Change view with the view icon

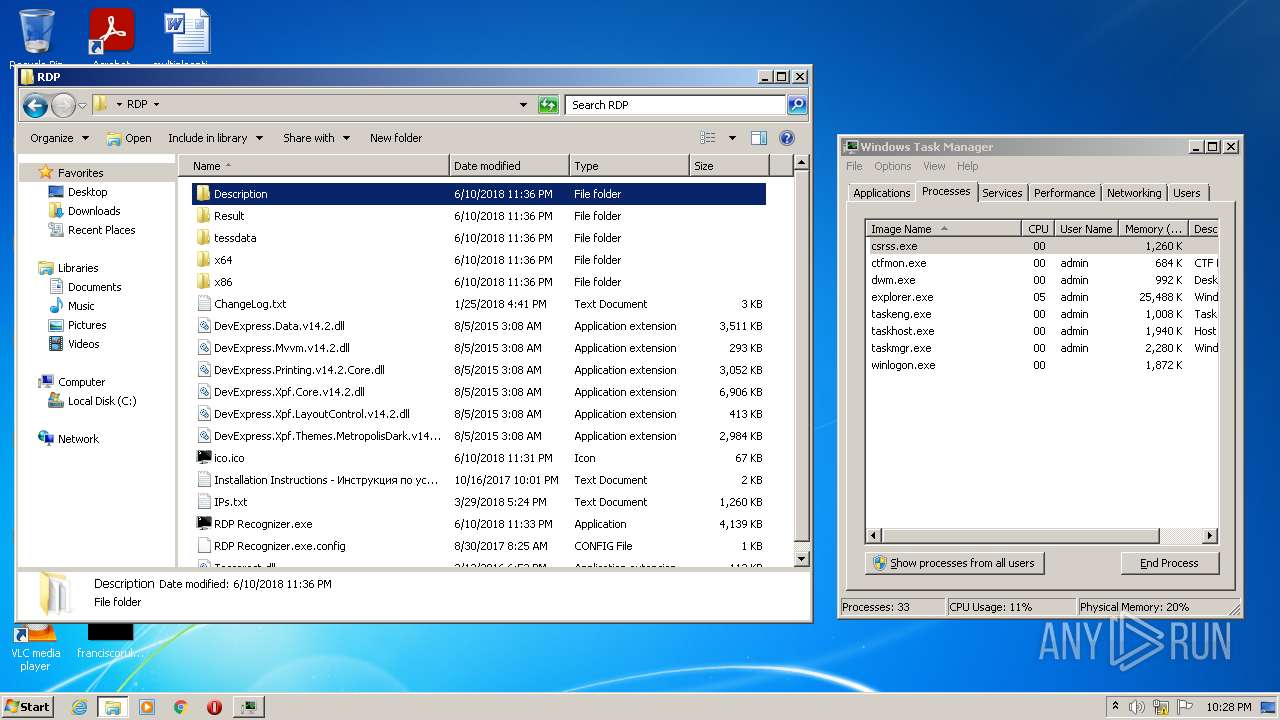click(x=708, y=138)
